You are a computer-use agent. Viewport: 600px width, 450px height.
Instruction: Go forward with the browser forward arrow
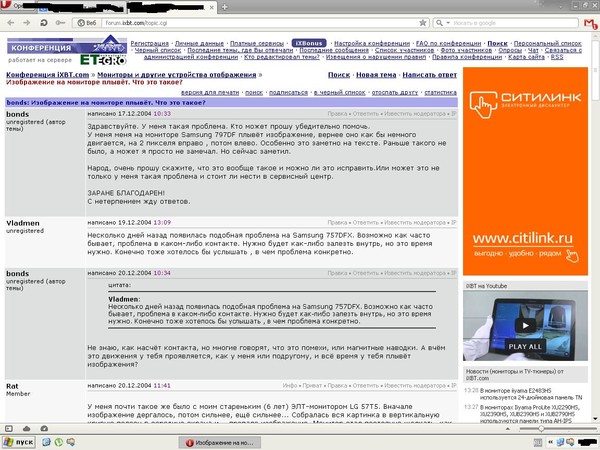point(27,23)
